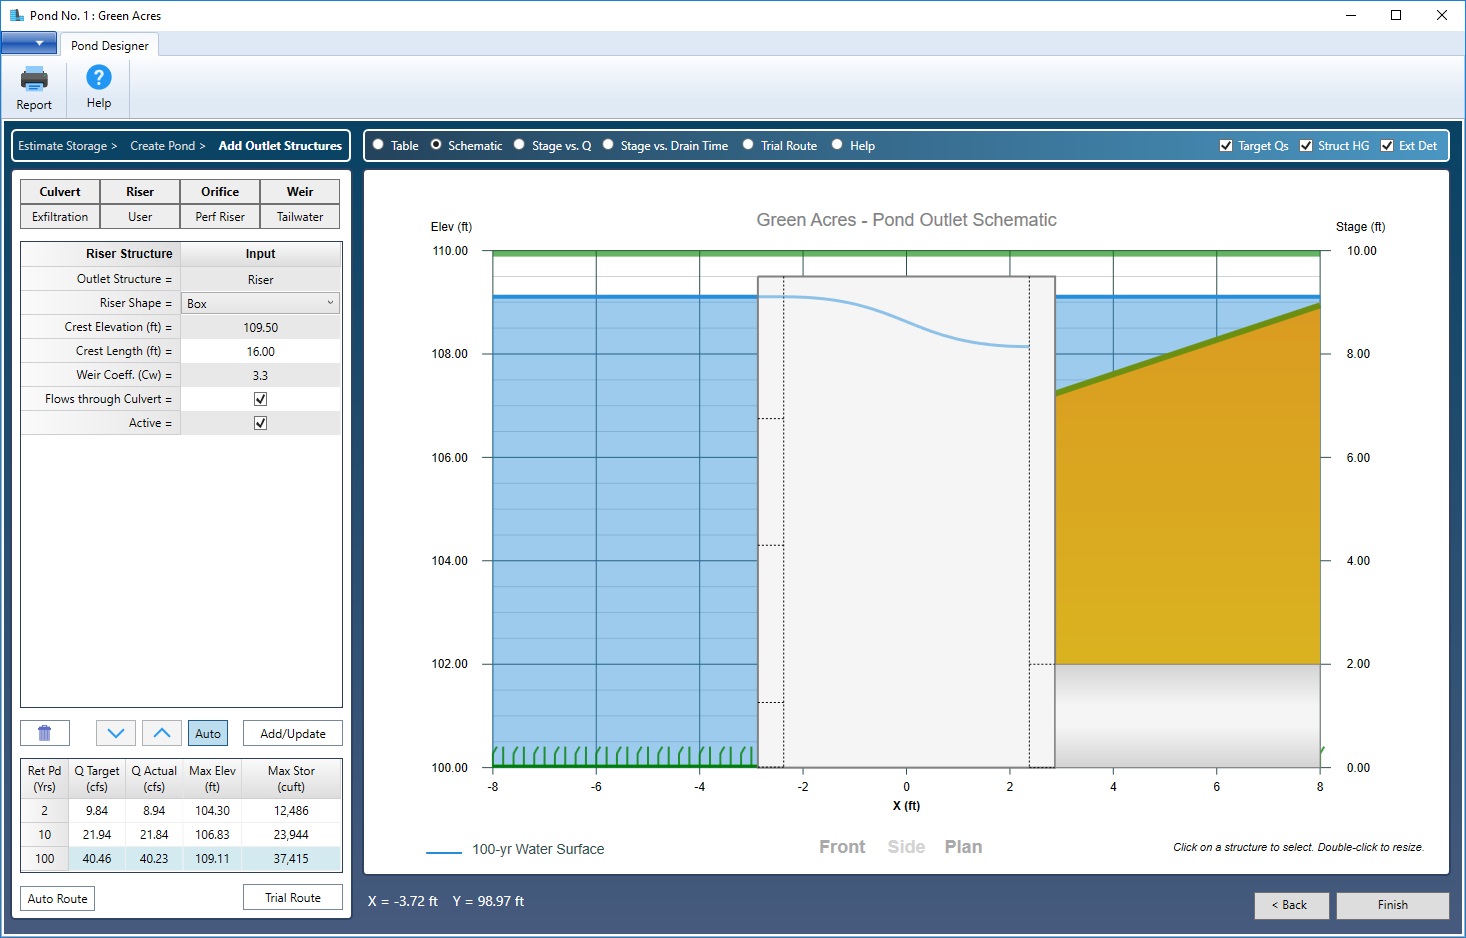Switch to the Pond Designer tab
This screenshot has height=938, width=1466.
click(109, 44)
